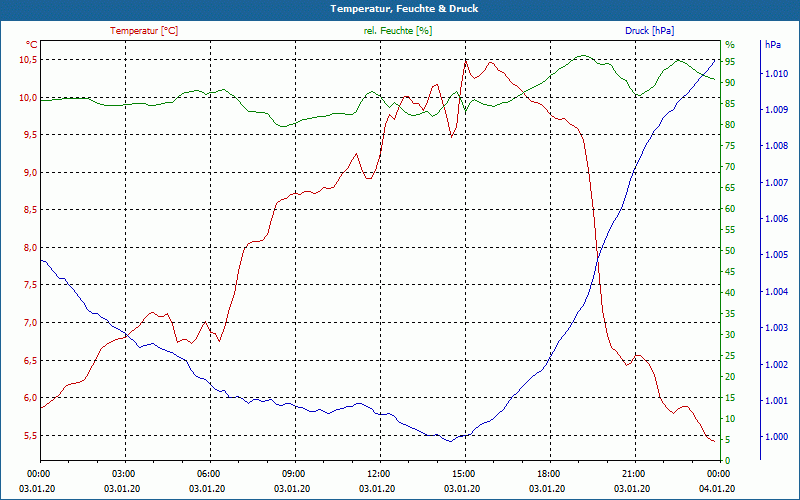The height and width of the screenshot is (500, 800).
Task: Select the blue pressure value '1.001'
Action: click(776, 401)
